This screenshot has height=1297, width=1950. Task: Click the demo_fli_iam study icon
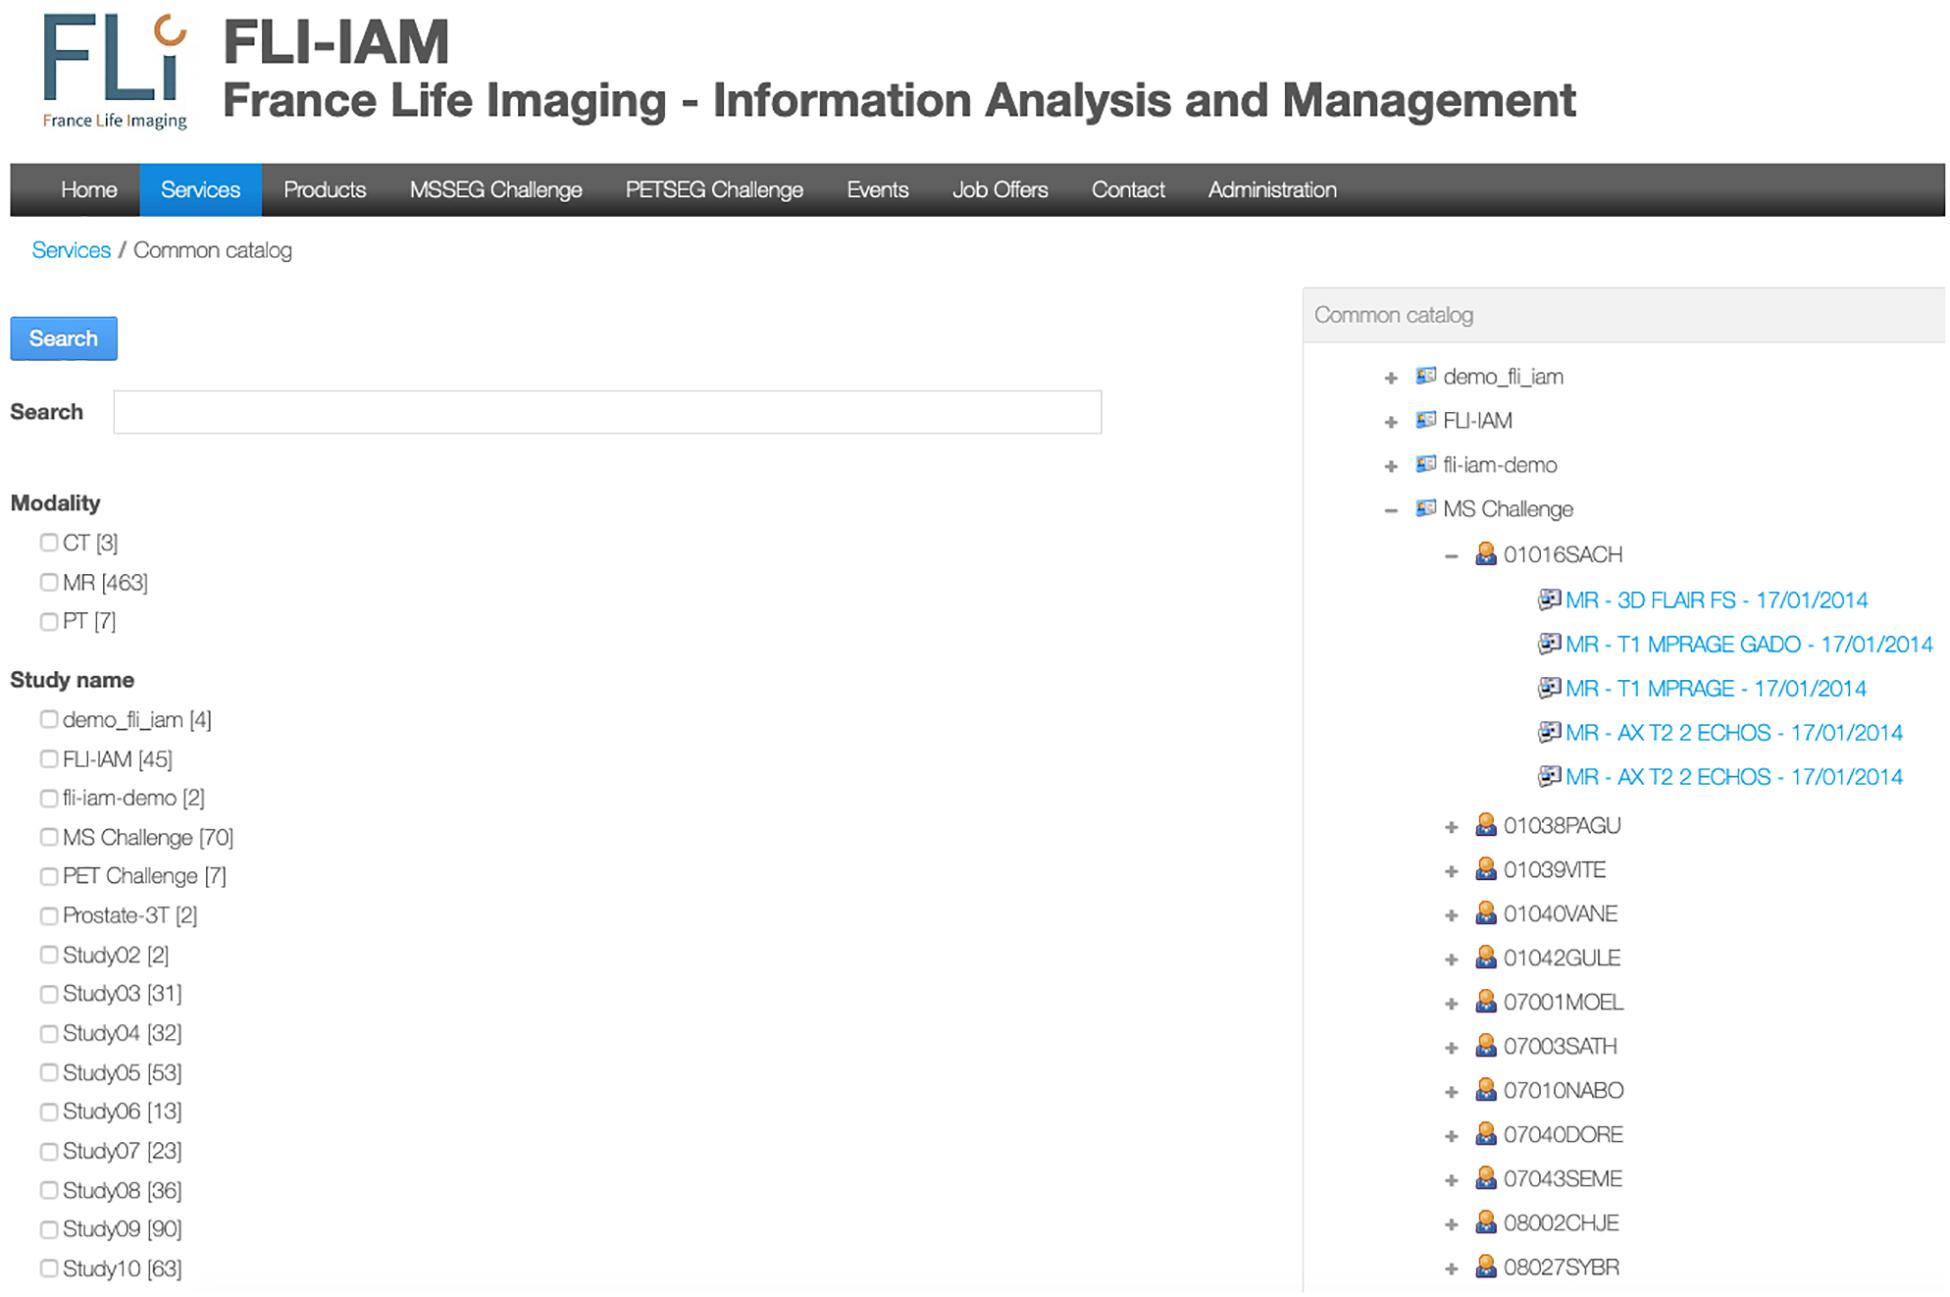[x=1426, y=376]
